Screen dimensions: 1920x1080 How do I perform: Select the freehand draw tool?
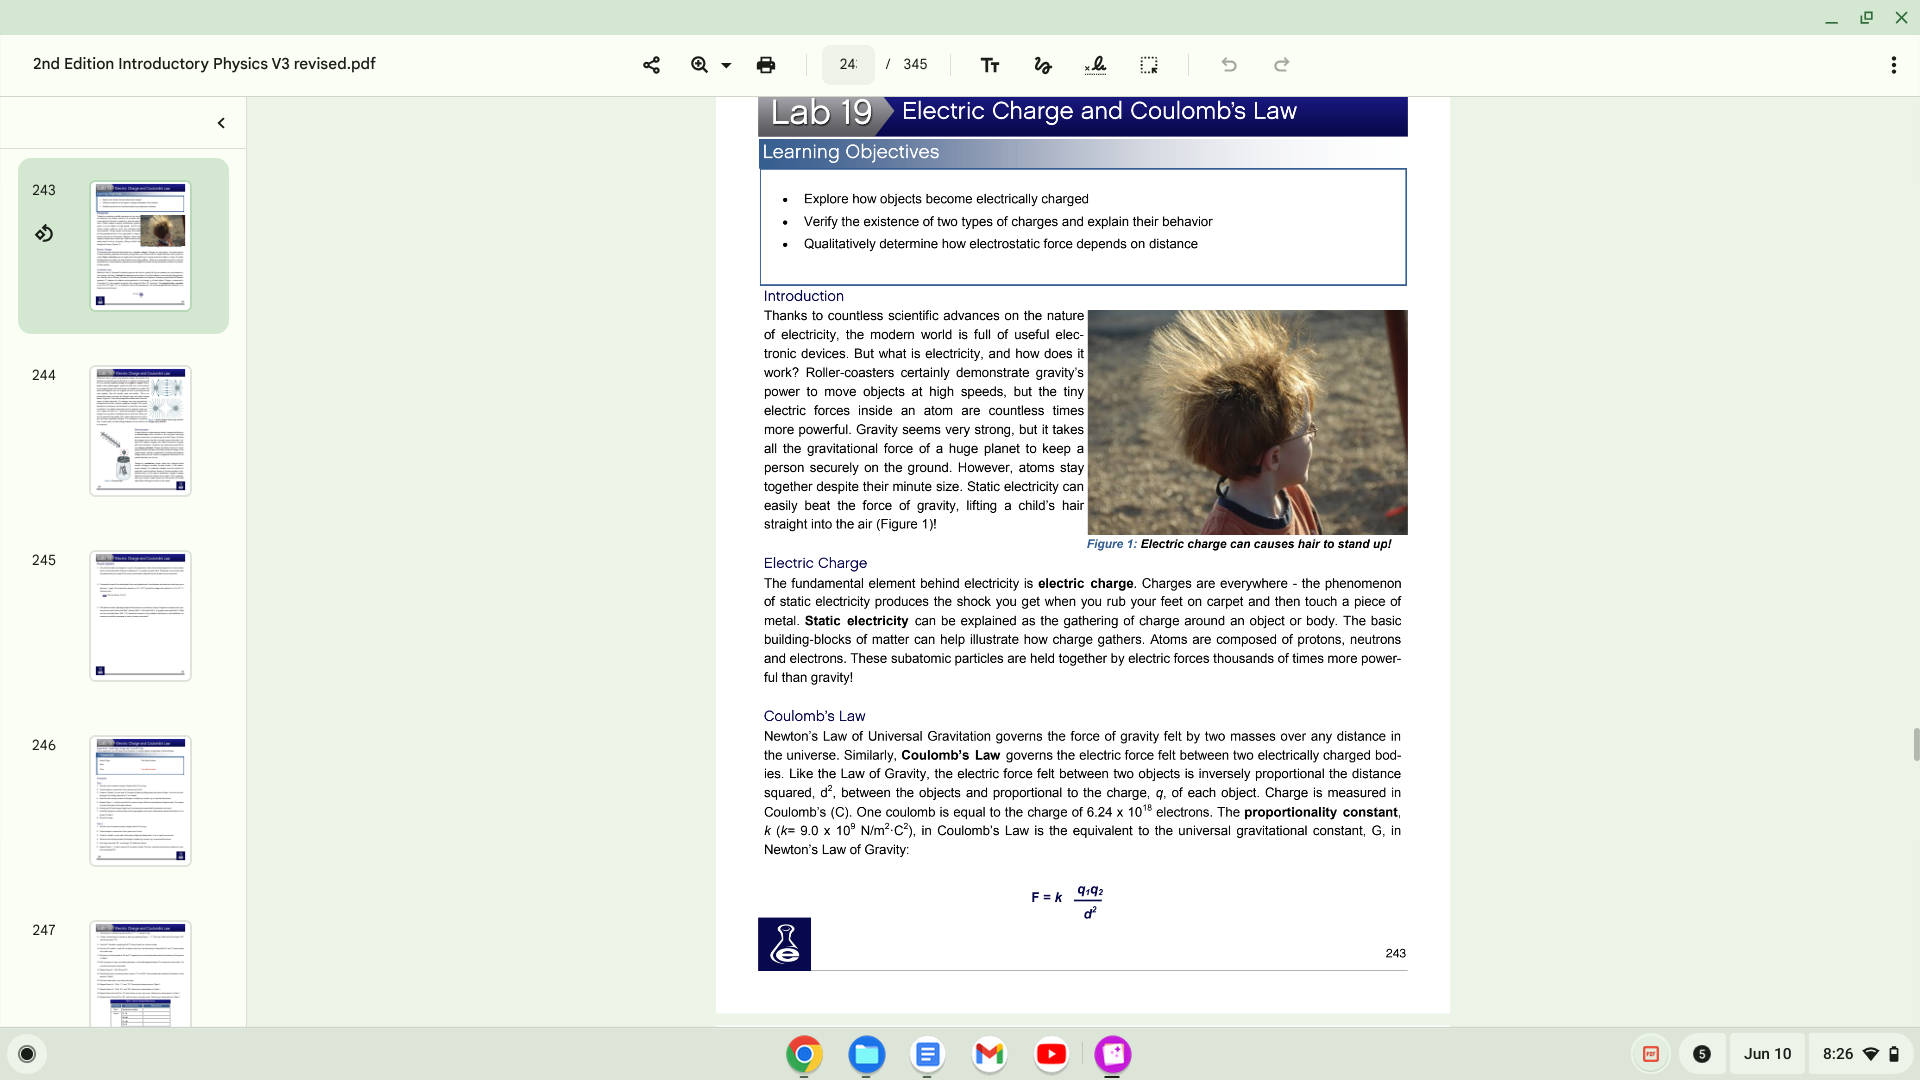pyautogui.click(x=1042, y=65)
